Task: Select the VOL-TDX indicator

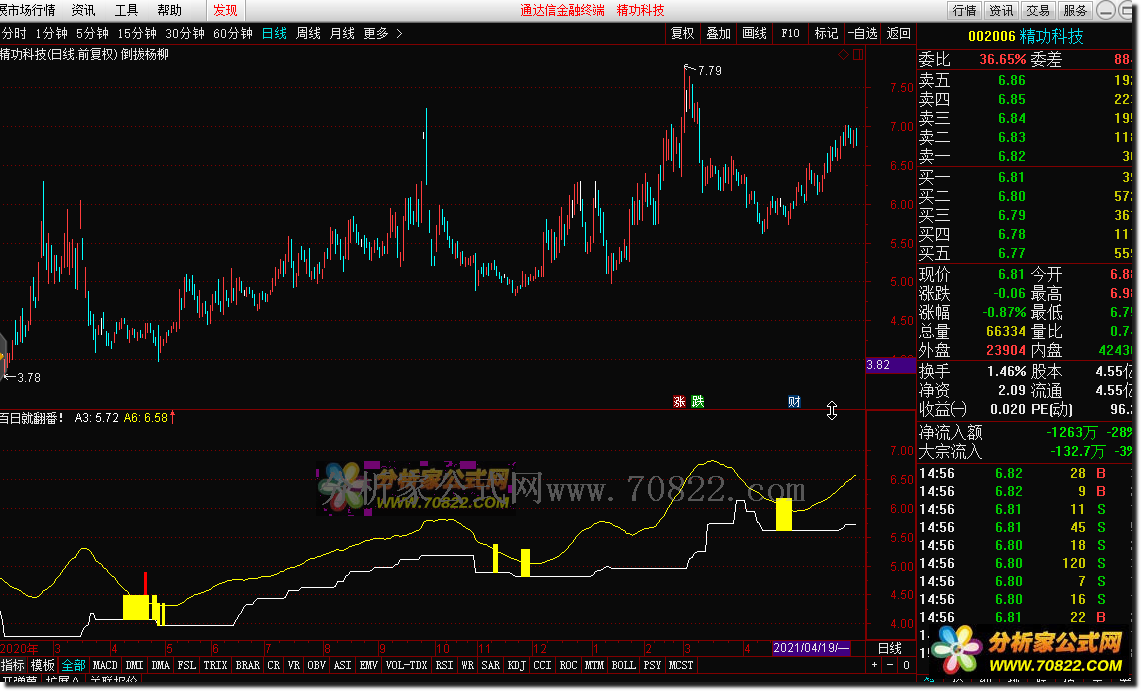Action: 406,665
